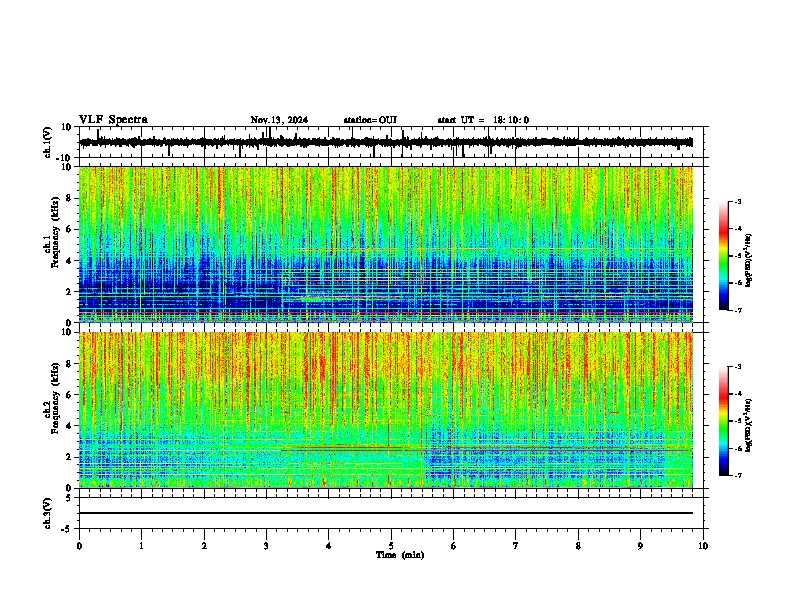Click the "Time (min)" axis label
This screenshot has height=612, width=792.
(400, 555)
